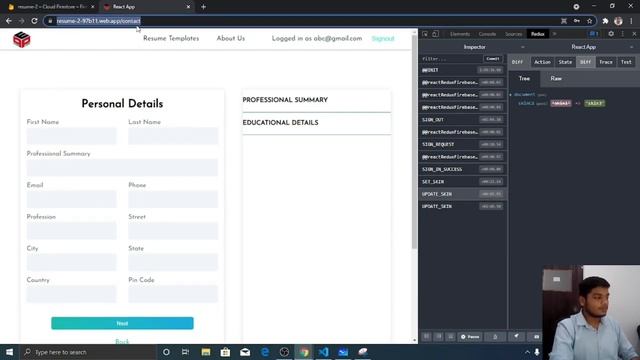Open the About Us nav link

point(231,38)
